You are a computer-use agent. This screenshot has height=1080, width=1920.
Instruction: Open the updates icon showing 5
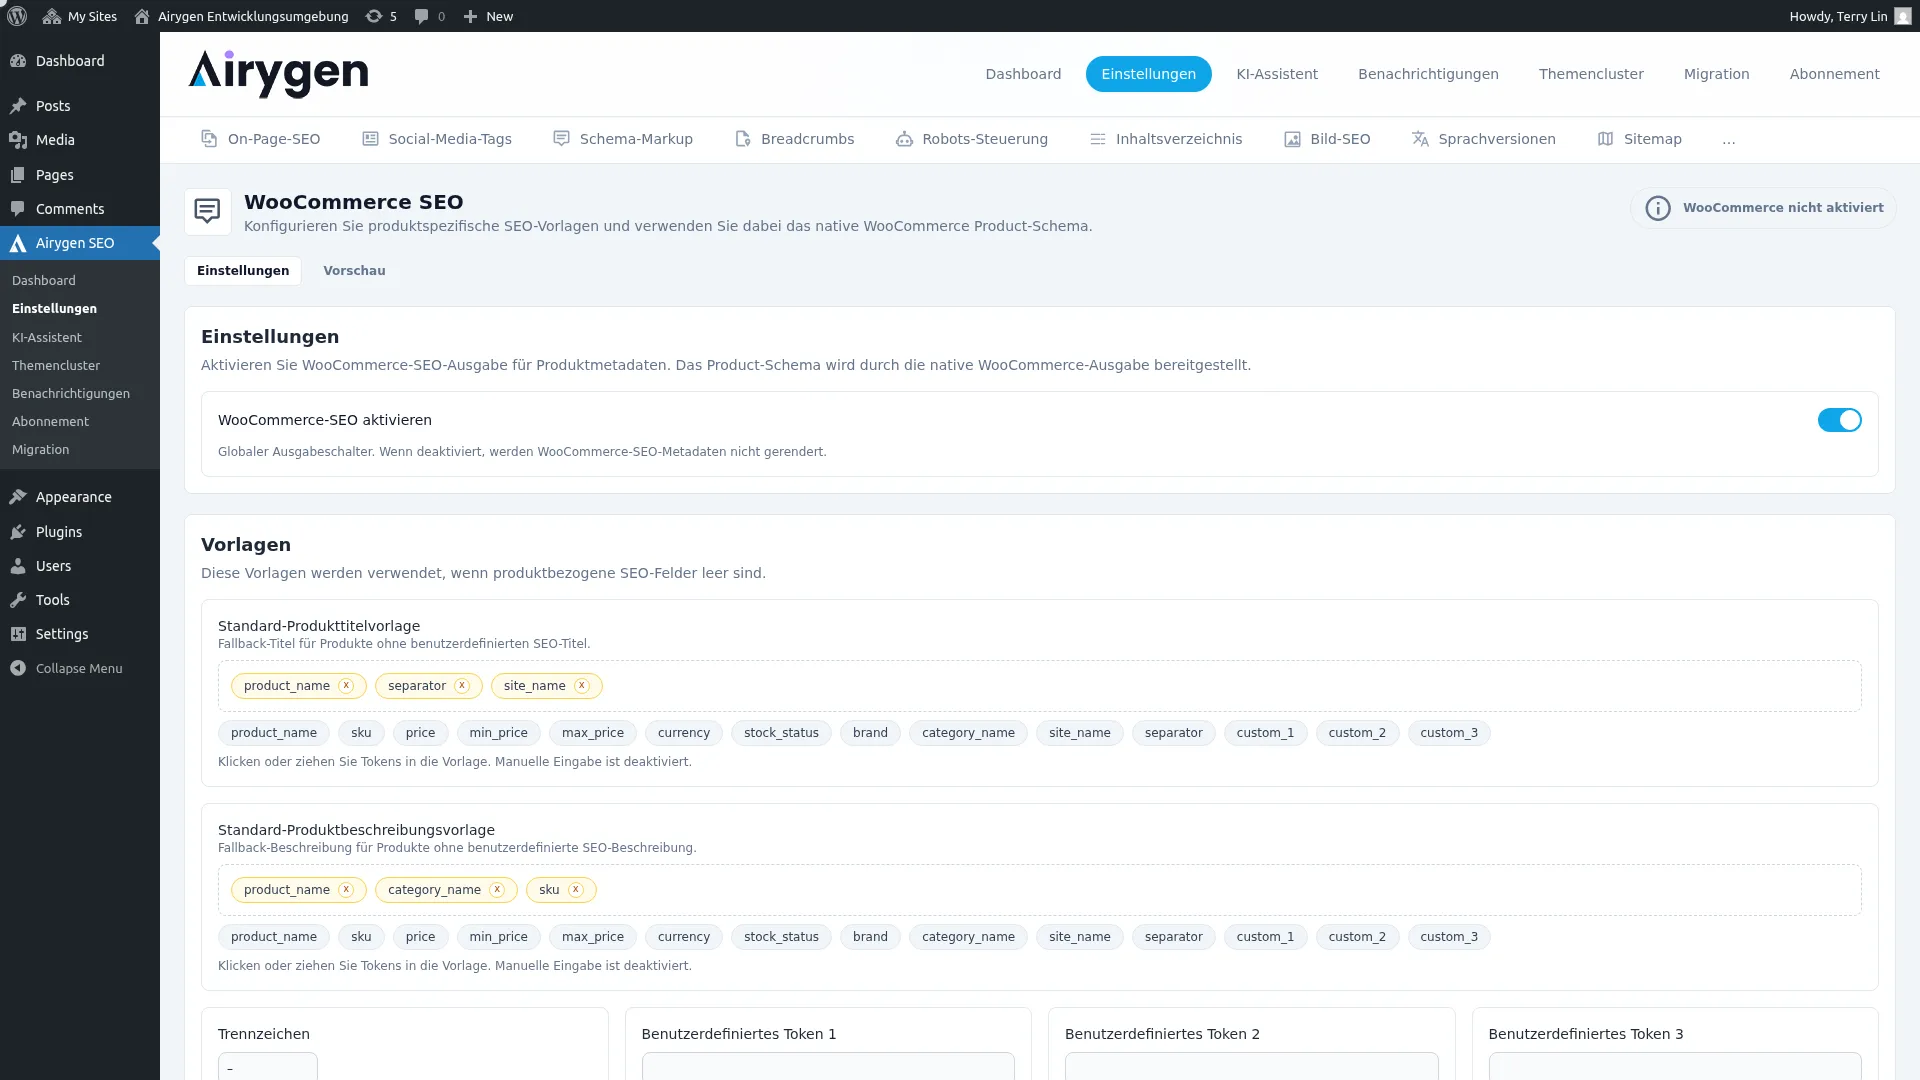[381, 16]
